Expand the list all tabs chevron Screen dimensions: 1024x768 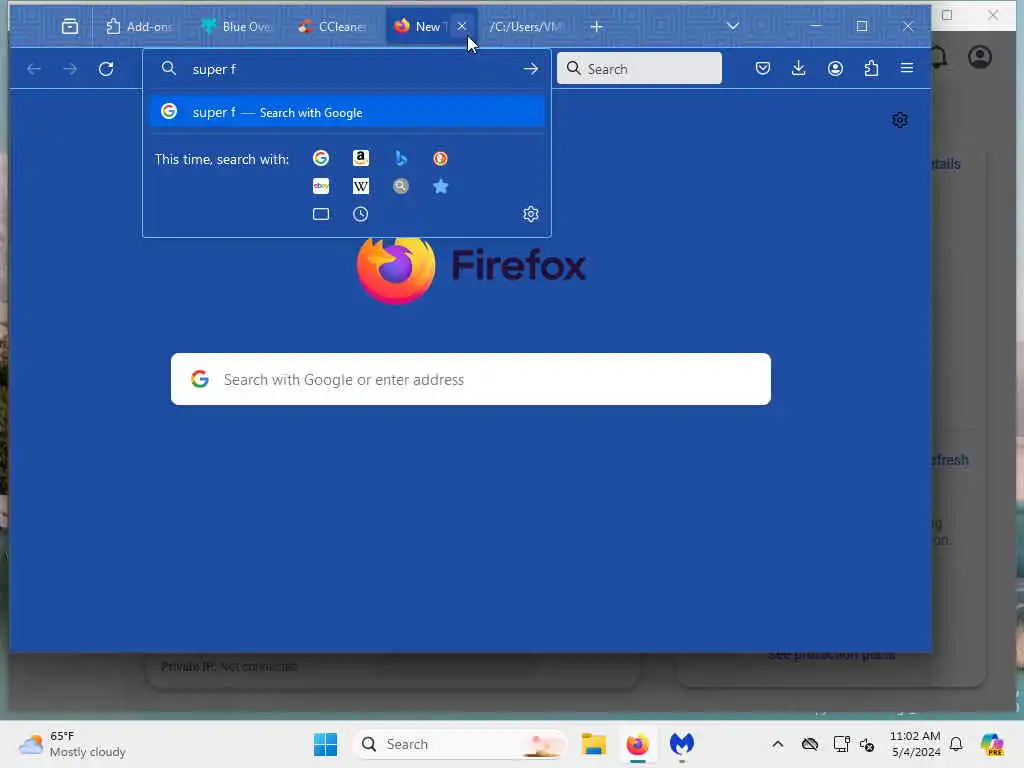pos(733,26)
